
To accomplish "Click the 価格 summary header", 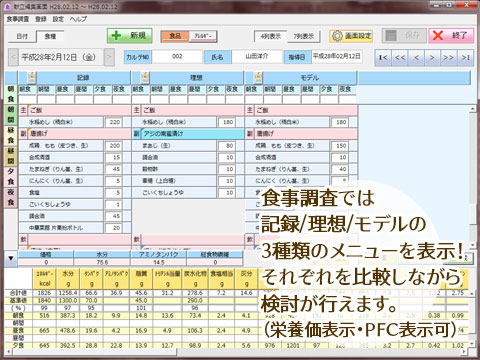I will coord(46,254).
